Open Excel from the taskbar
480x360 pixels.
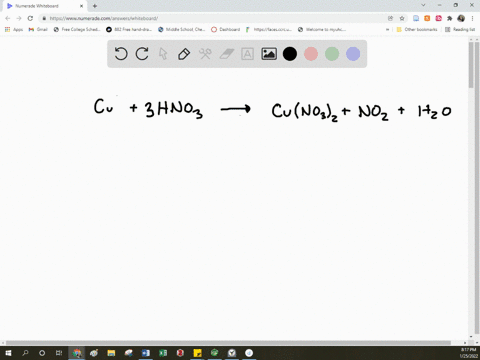163,353
